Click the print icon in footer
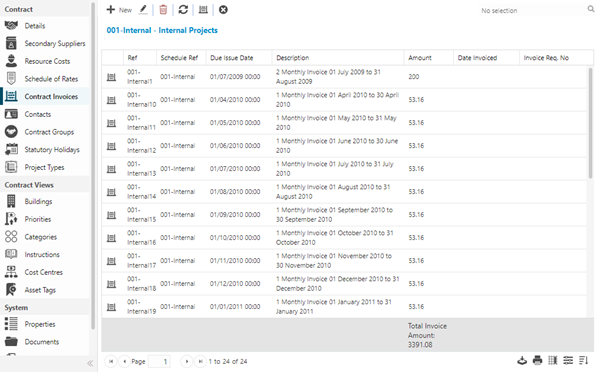This screenshot has width=600, height=372. point(538,360)
